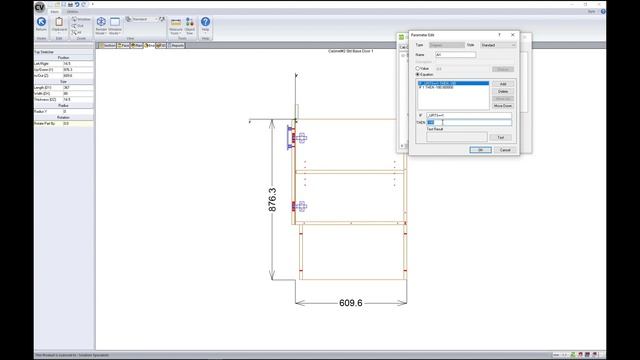Image resolution: width=640 pixels, height=360 pixels.
Task: Click the print icon in quick access toolbar
Action: coord(70,4)
